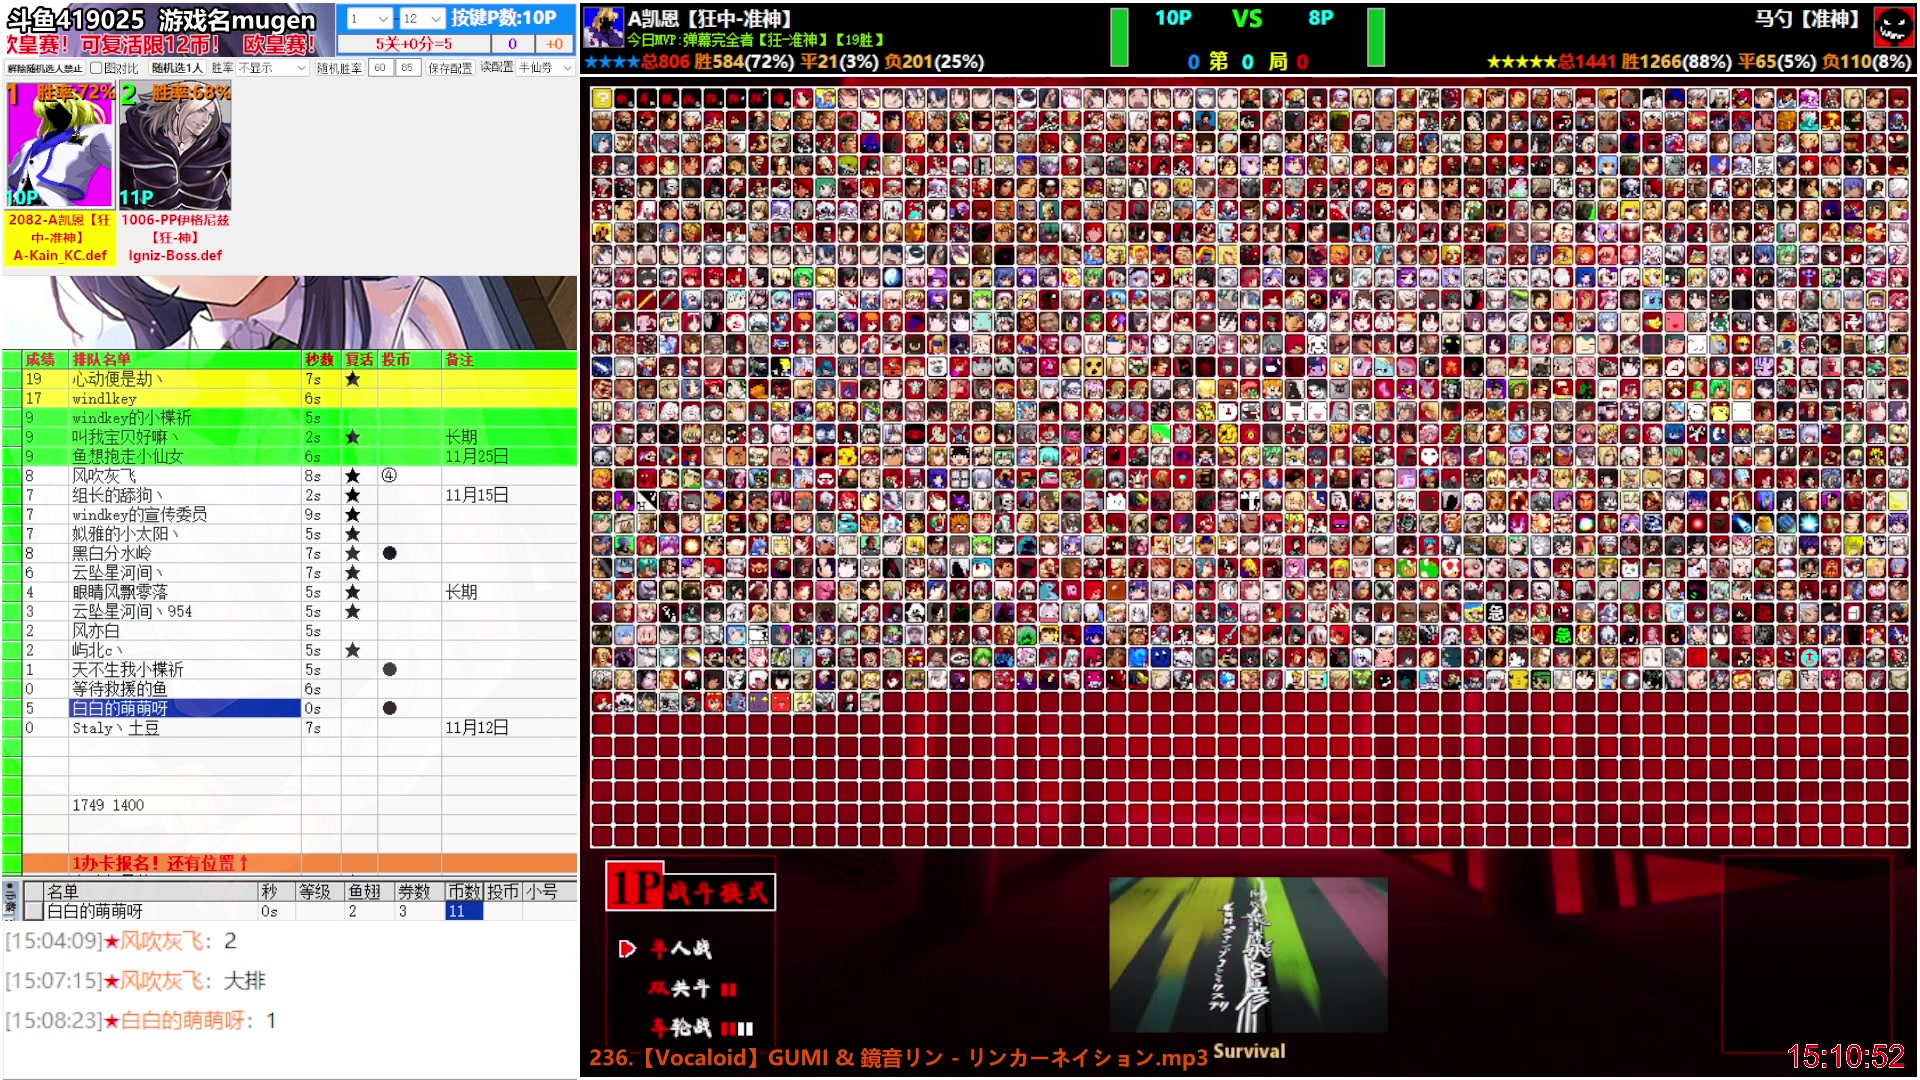Click the star in row 黑白分水岭

coord(352,553)
